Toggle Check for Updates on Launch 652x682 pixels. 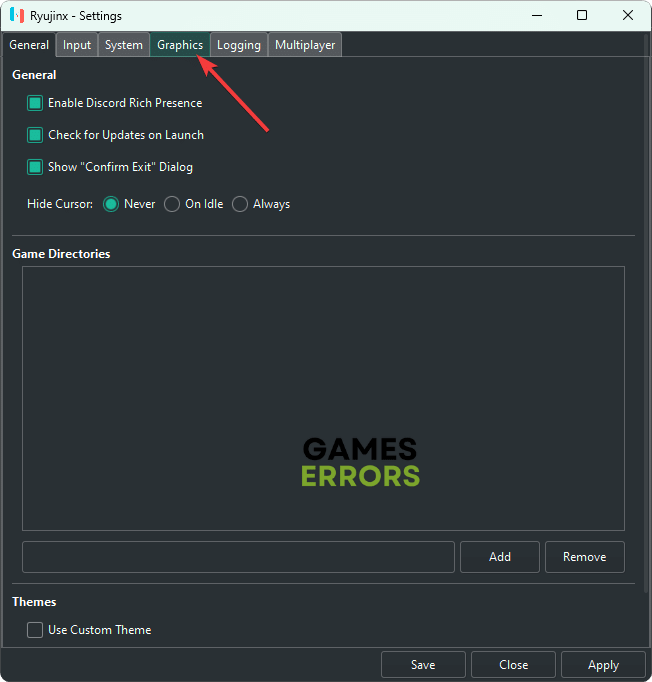(35, 135)
